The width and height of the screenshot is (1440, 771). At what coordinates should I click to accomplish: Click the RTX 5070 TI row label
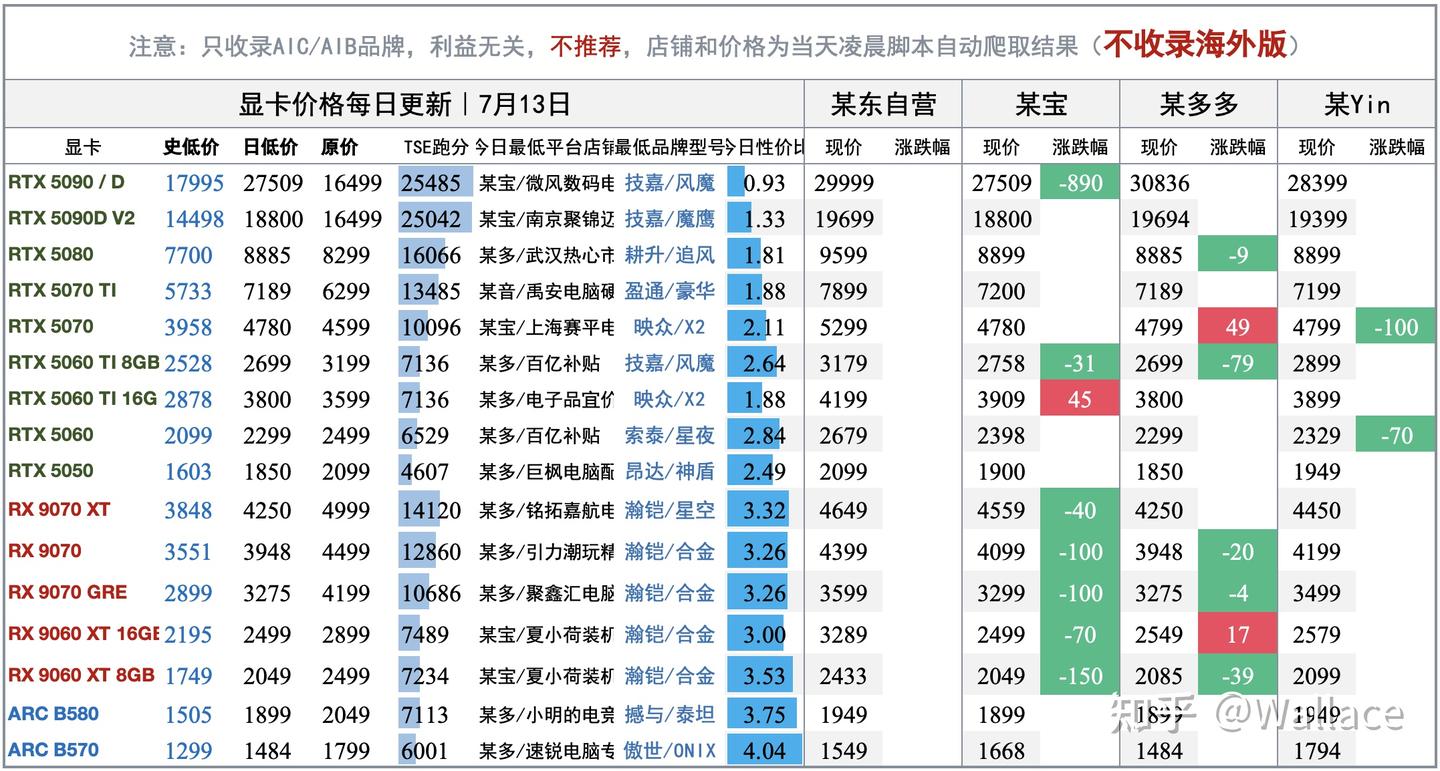coord(62,290)
